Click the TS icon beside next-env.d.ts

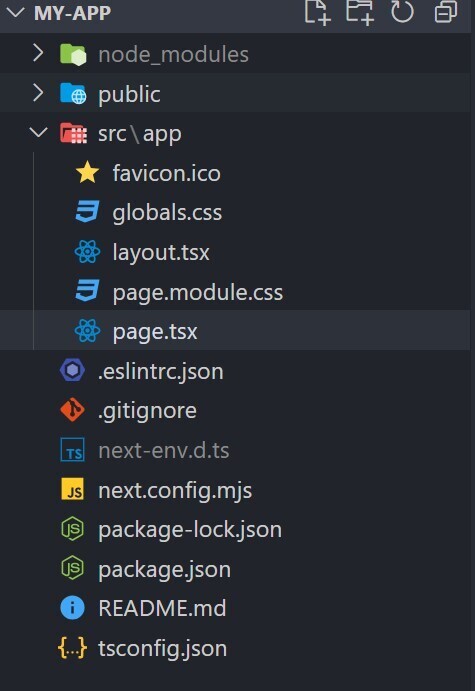pyautogui.click(x=72, y=450)
